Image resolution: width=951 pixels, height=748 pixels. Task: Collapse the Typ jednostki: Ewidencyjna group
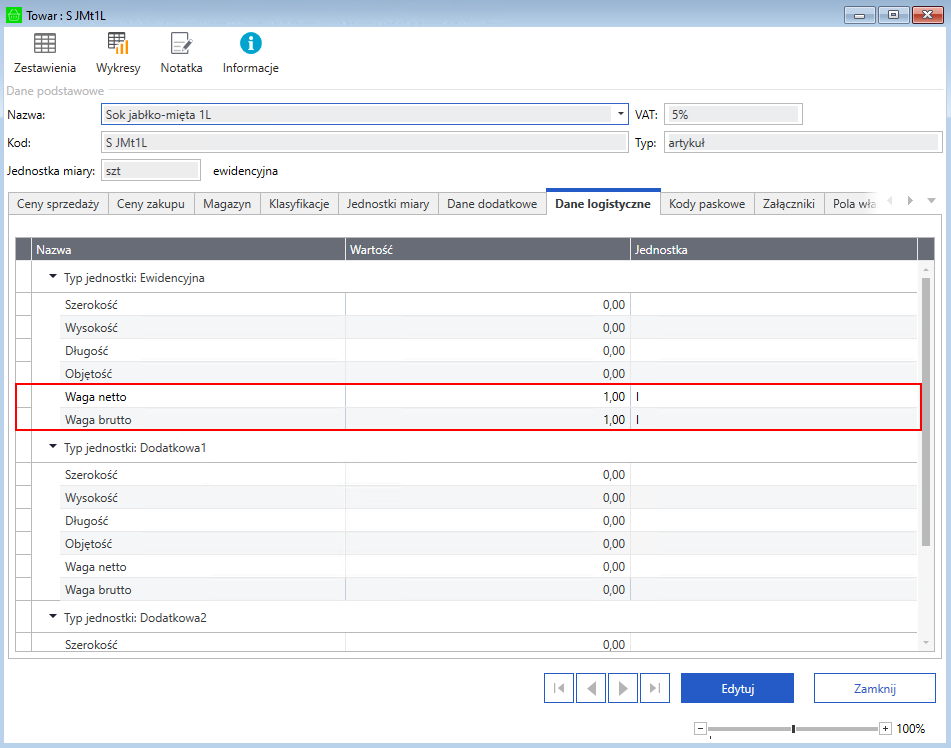(x=52, y=277)
